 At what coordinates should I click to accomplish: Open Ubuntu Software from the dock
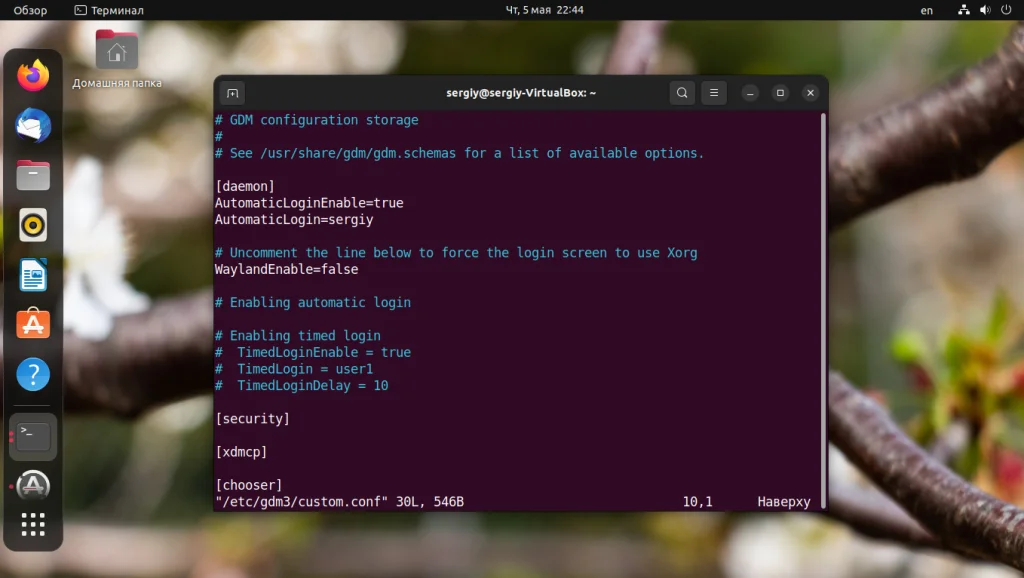point(33,324)
